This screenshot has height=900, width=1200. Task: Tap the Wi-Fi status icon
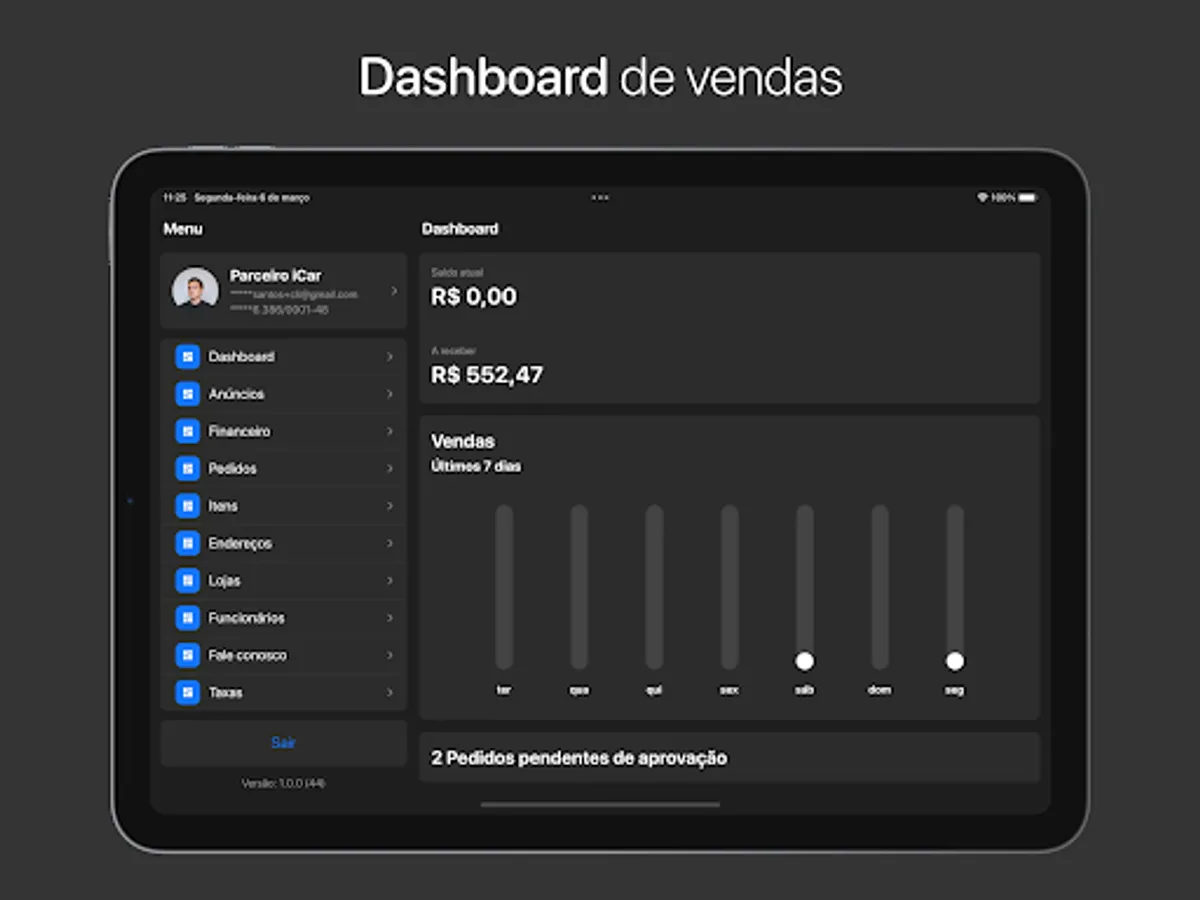pyautogui.click(x=985, y=198)
